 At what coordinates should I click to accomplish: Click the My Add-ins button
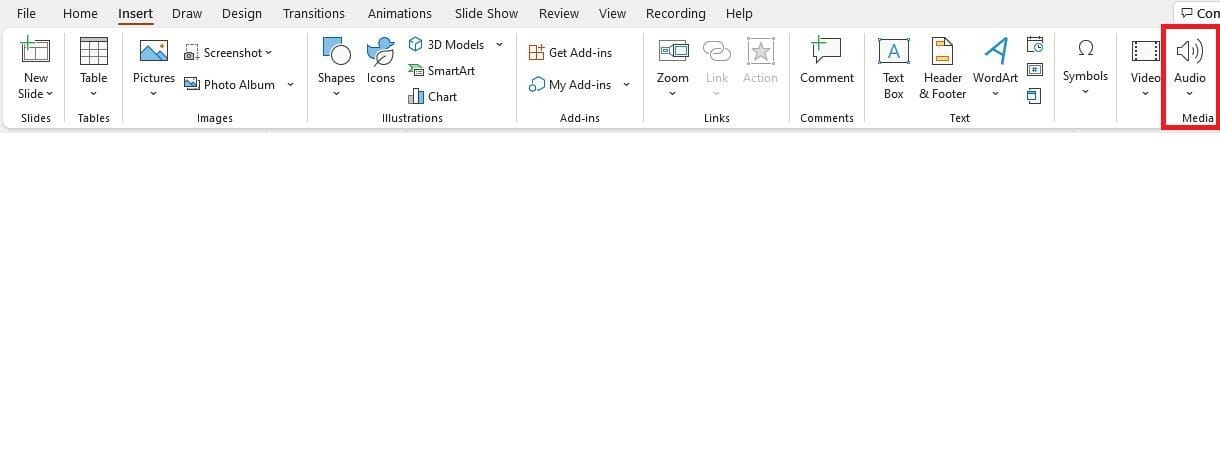570,85
